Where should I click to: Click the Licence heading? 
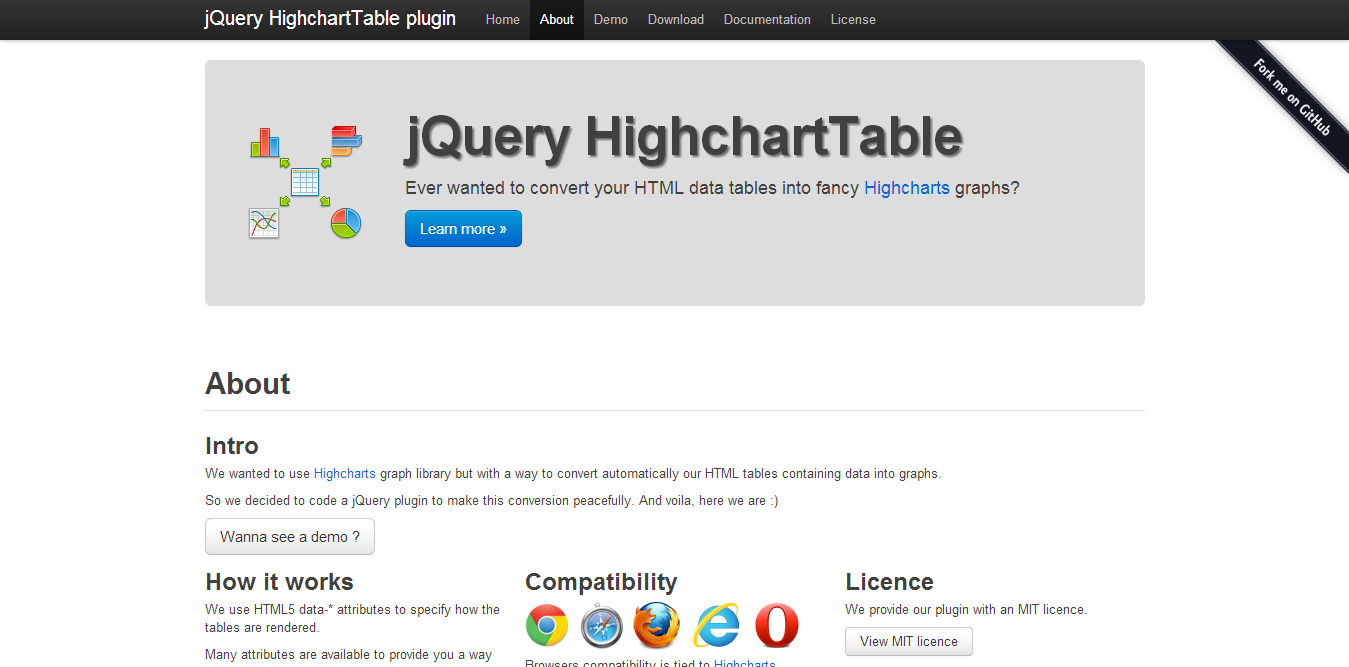(x=889, y=582)
